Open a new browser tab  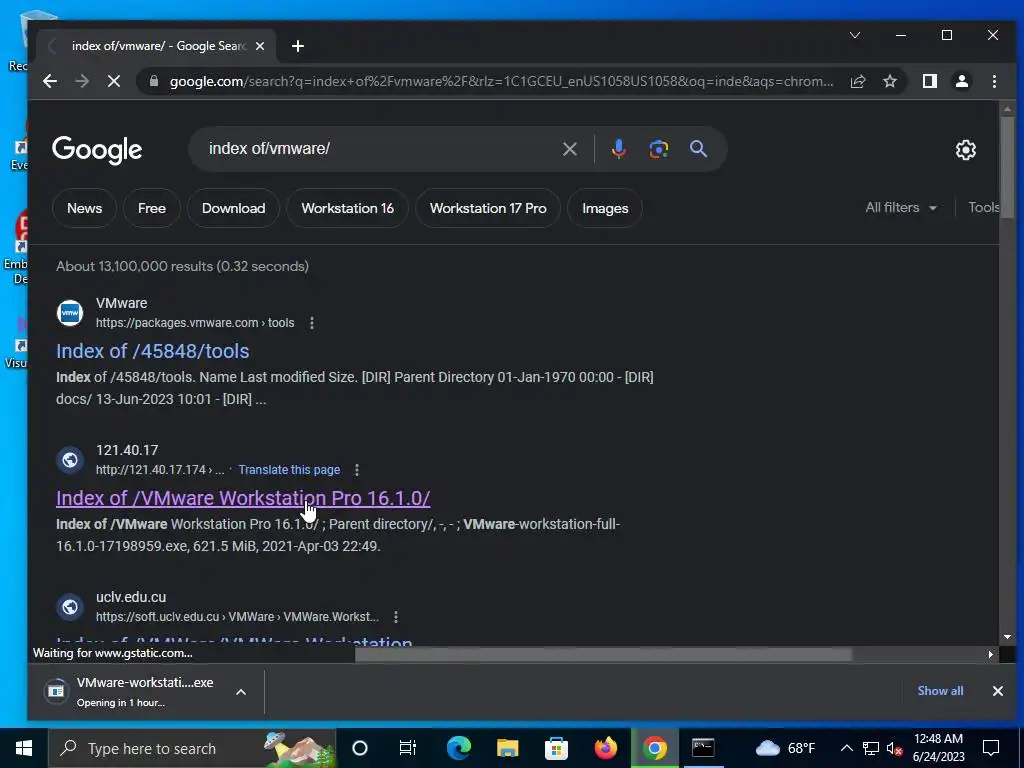pos(298,46)
